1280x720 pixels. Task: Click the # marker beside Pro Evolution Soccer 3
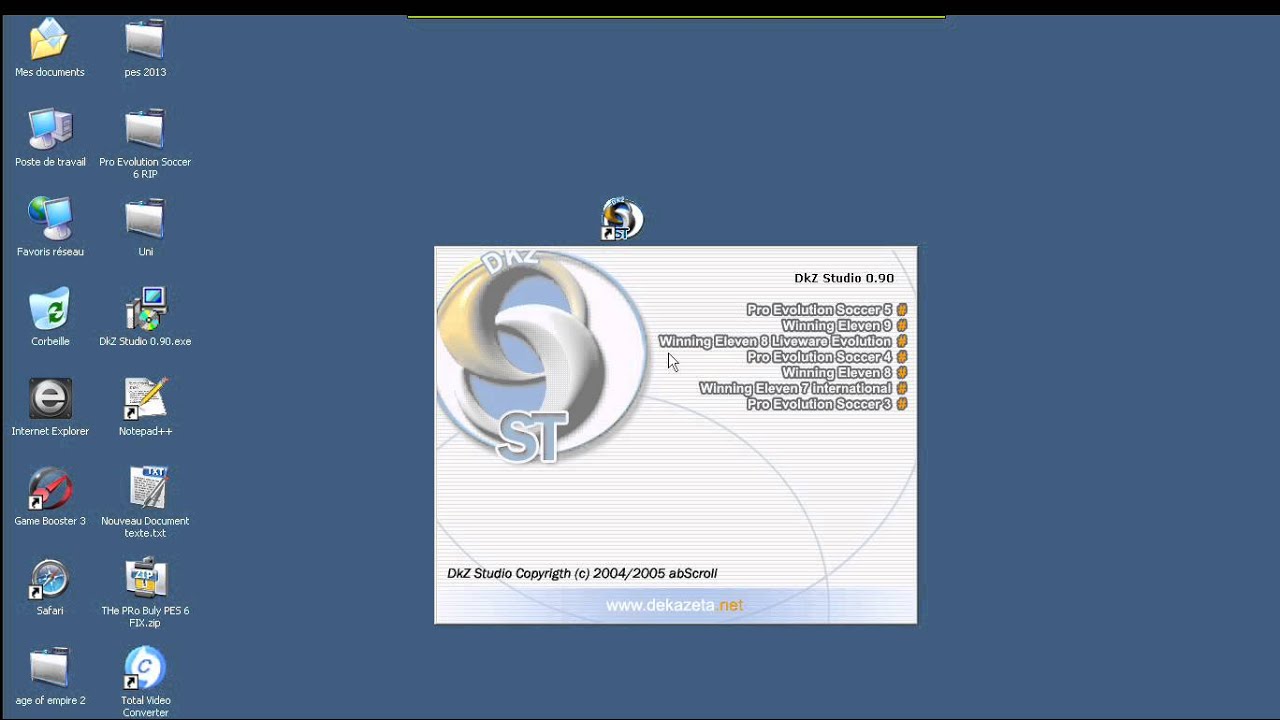(902, 404)
